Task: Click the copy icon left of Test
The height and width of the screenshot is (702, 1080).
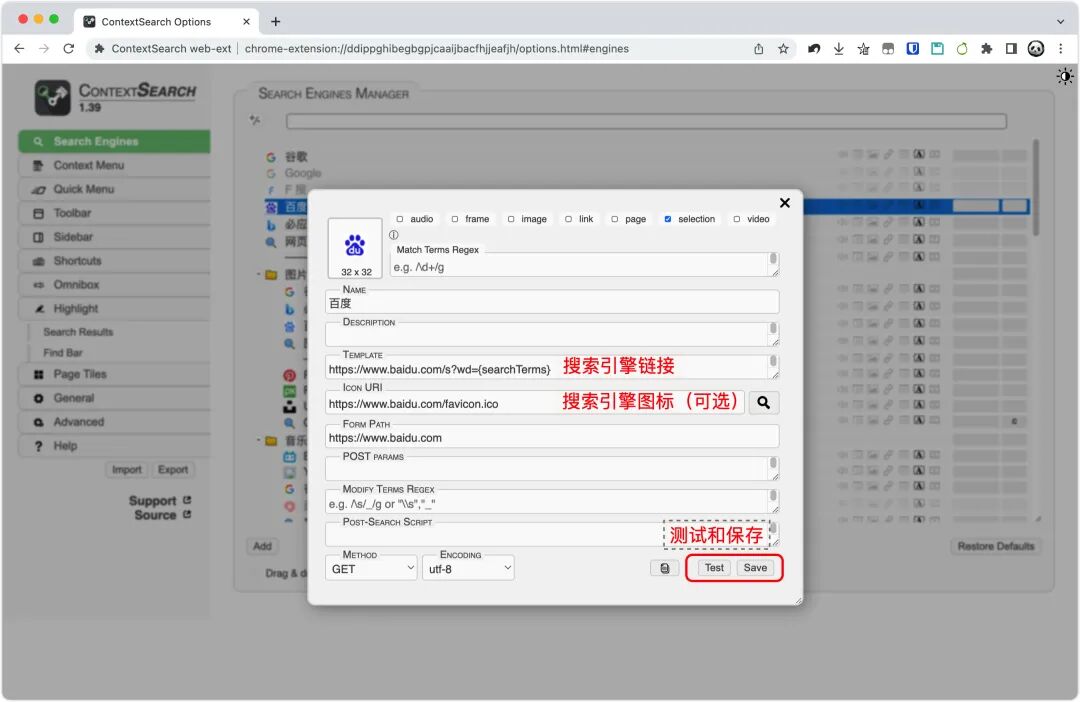Action: click(665, 568)
